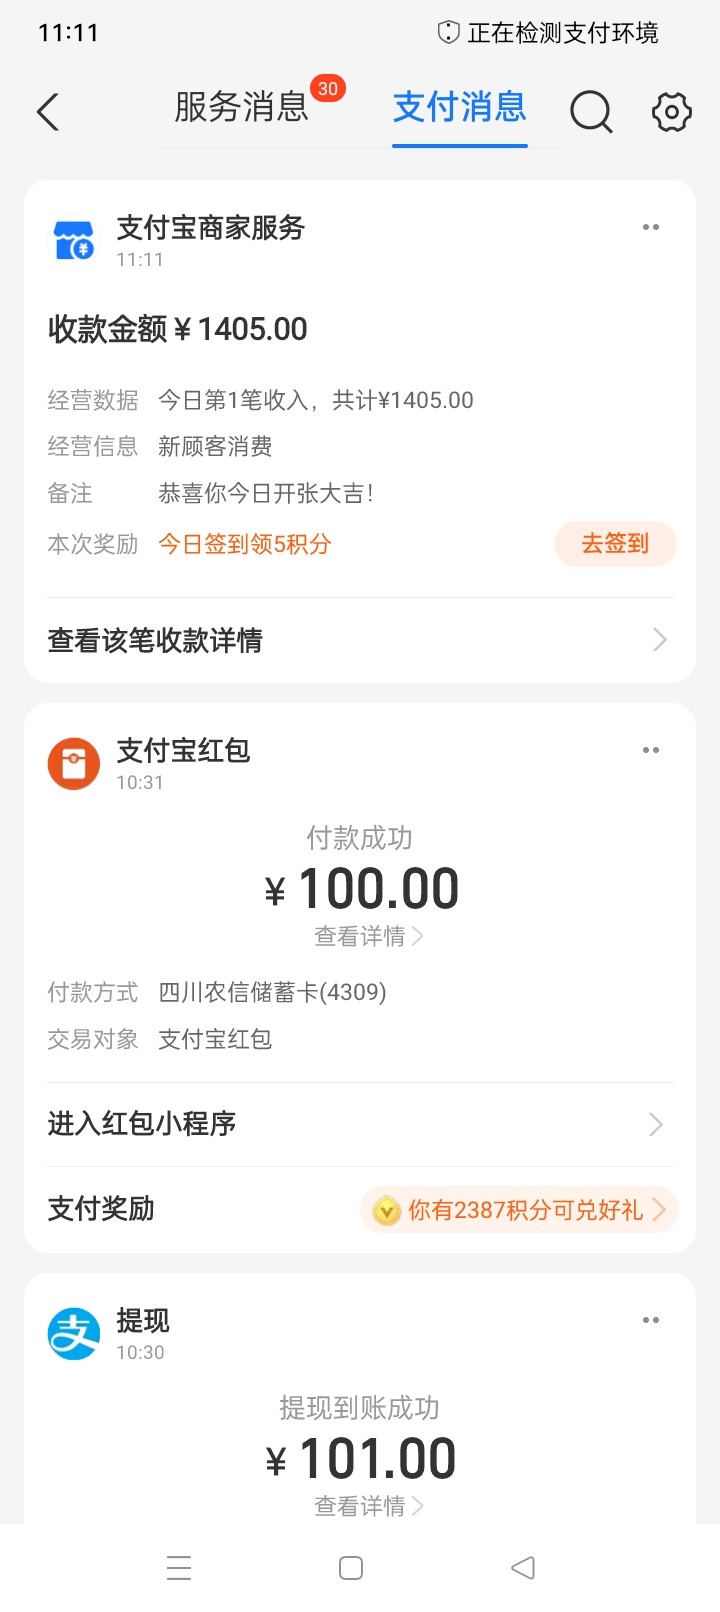Tap 查看详情 under ¥101.00 withdrawal

point(367,1506)
